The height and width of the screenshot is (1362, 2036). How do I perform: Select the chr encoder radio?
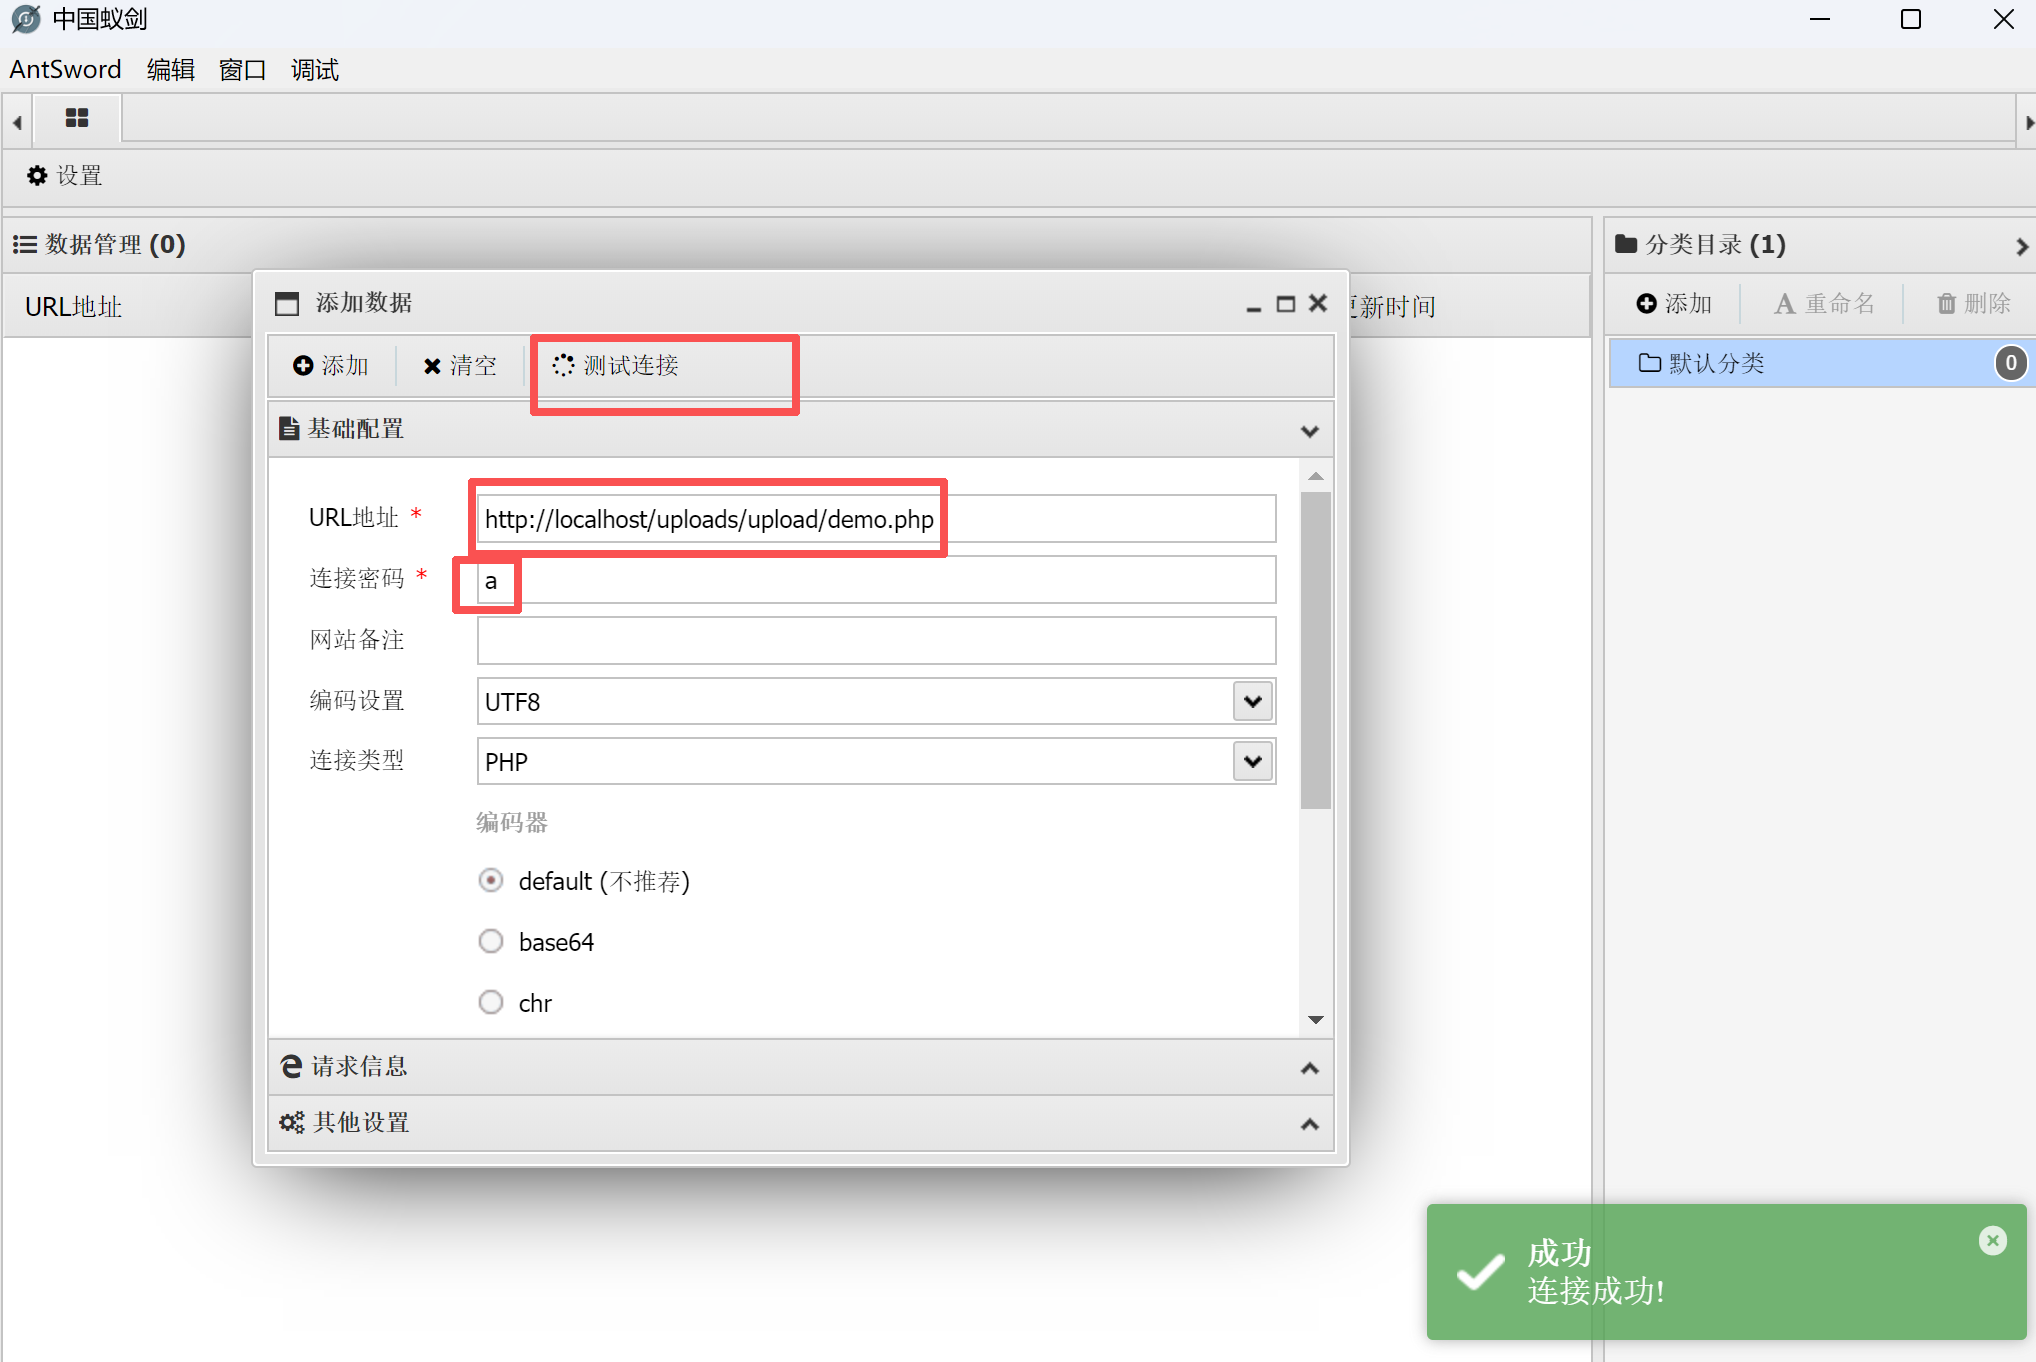(x=491, y=1002)
